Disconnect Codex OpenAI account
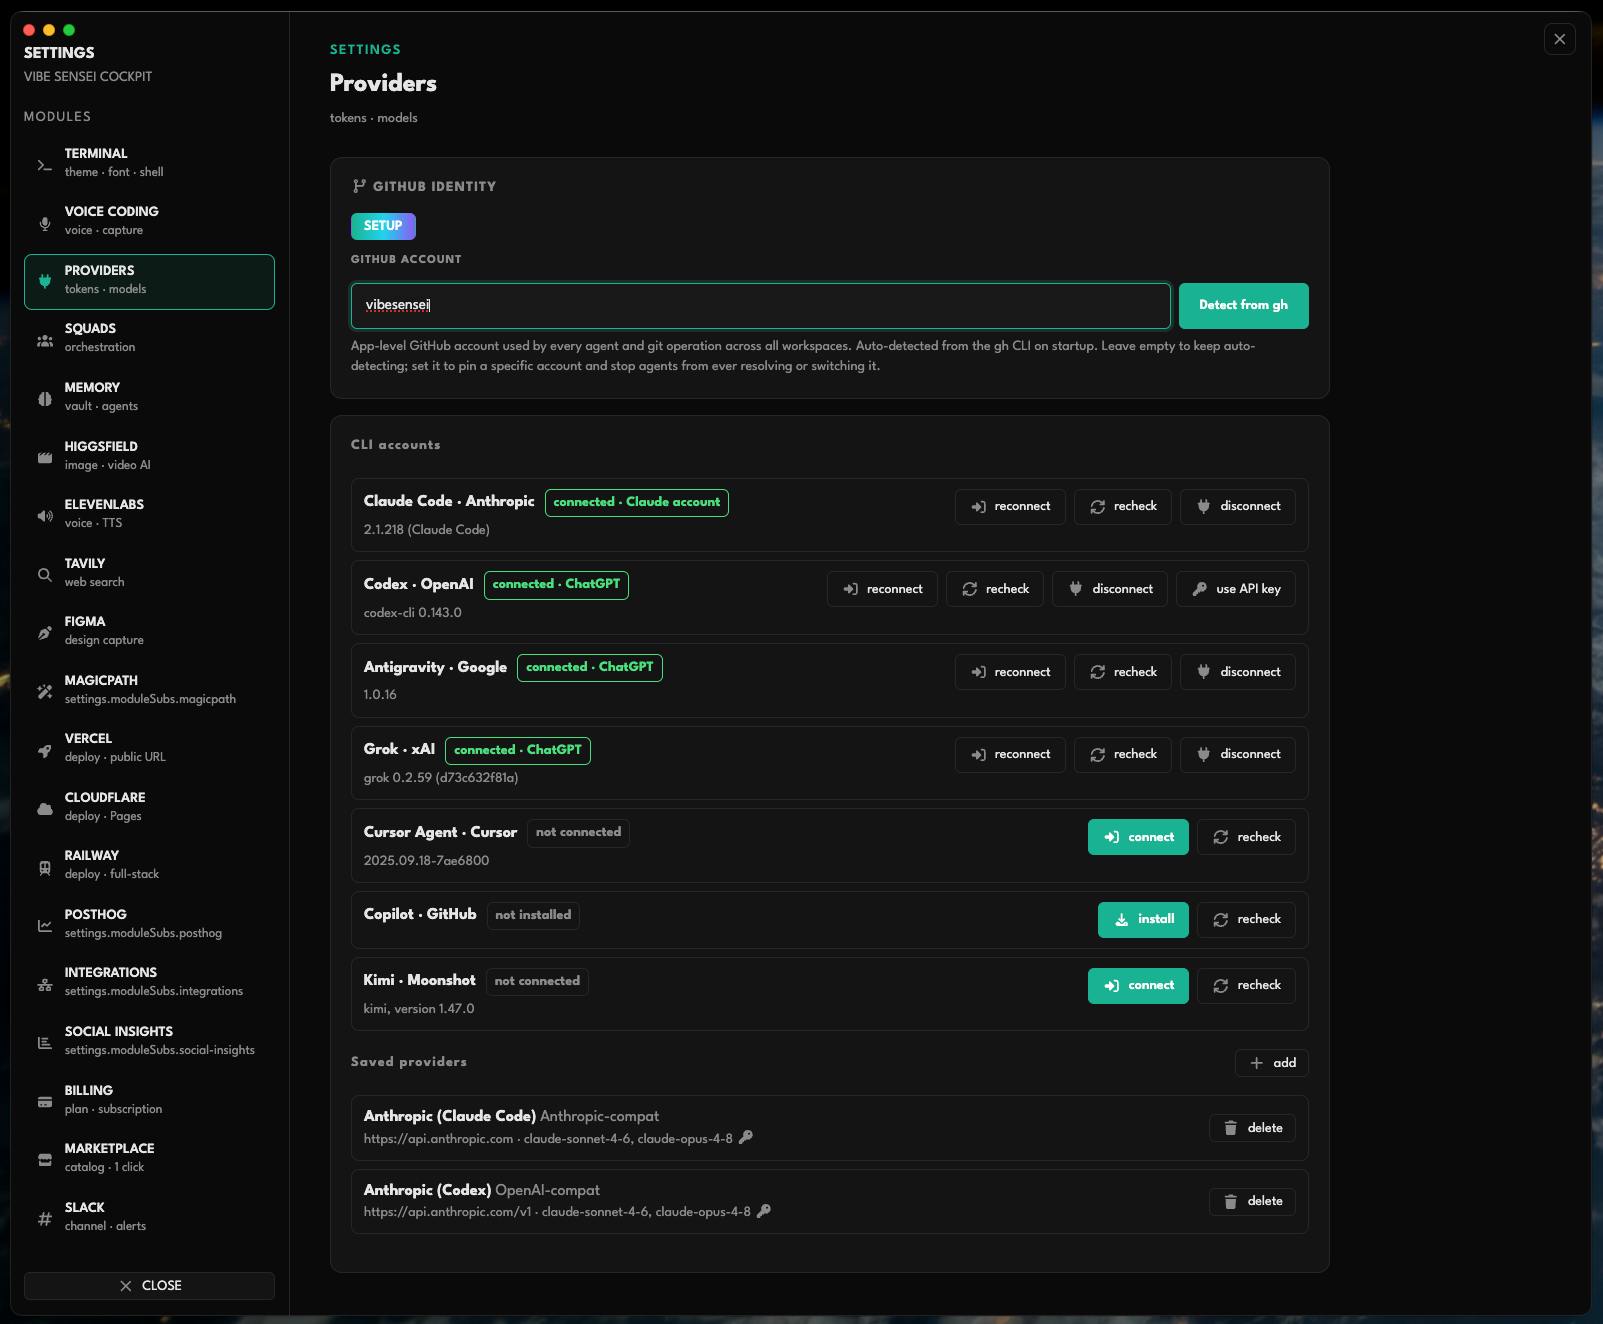This screenshot has height=1324, width=1603. 1110,590
